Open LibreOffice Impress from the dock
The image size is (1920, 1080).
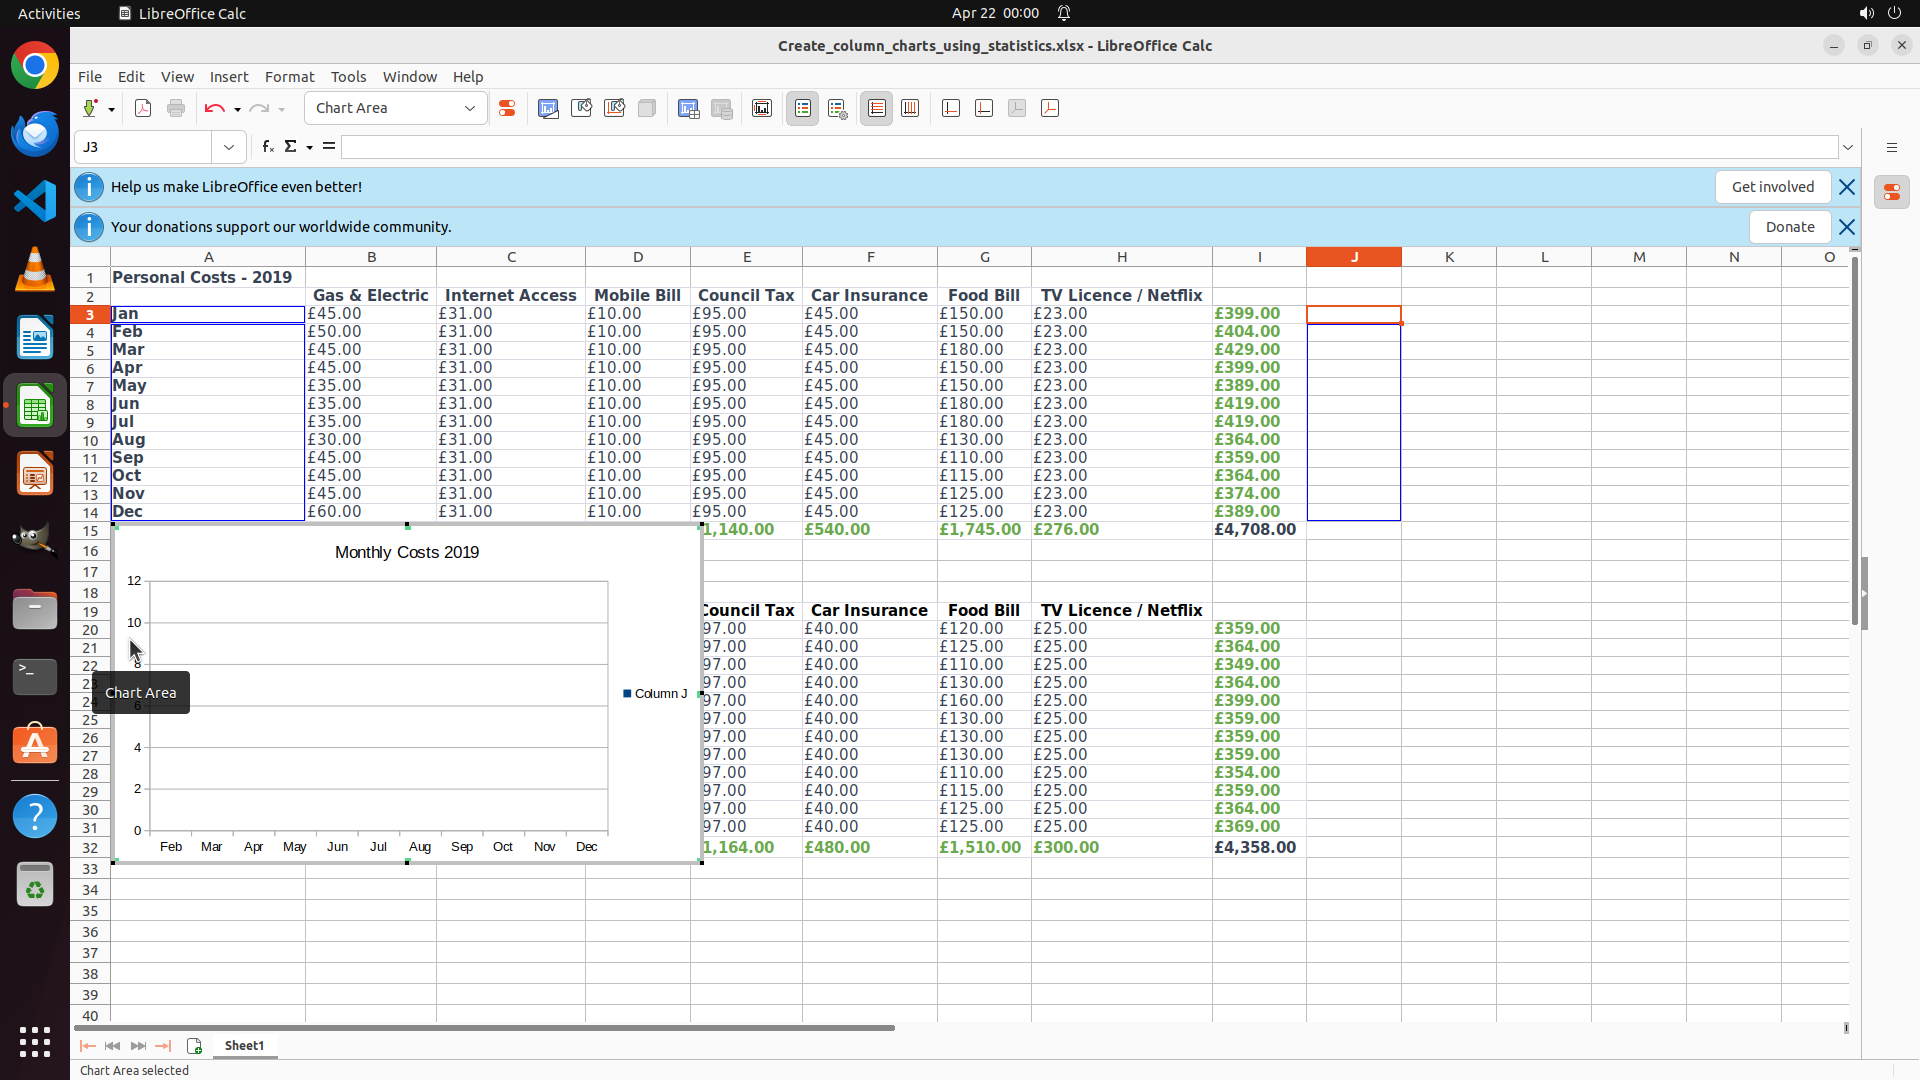pyautogui.click(x=35, y=474)
